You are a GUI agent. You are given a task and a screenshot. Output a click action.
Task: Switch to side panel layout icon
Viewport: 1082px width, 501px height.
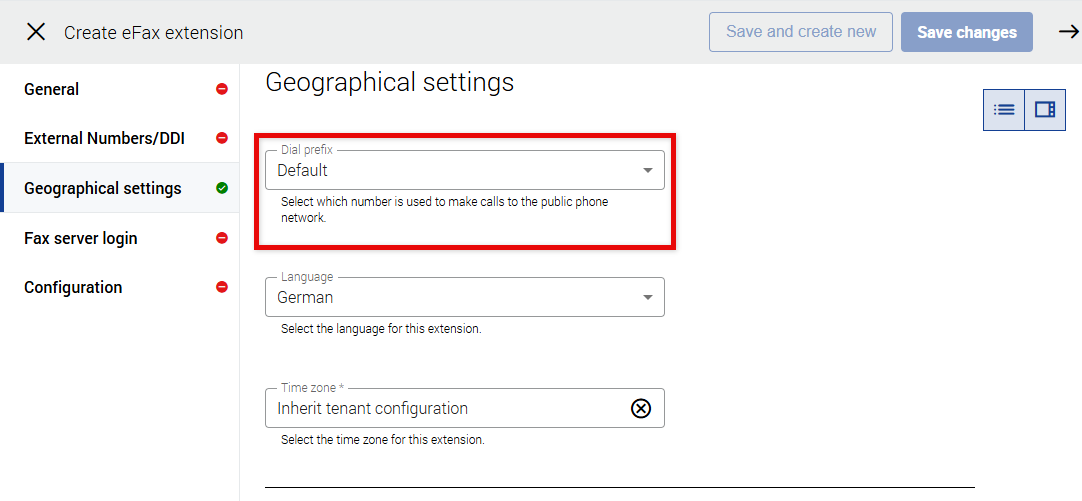point(1045,110)
